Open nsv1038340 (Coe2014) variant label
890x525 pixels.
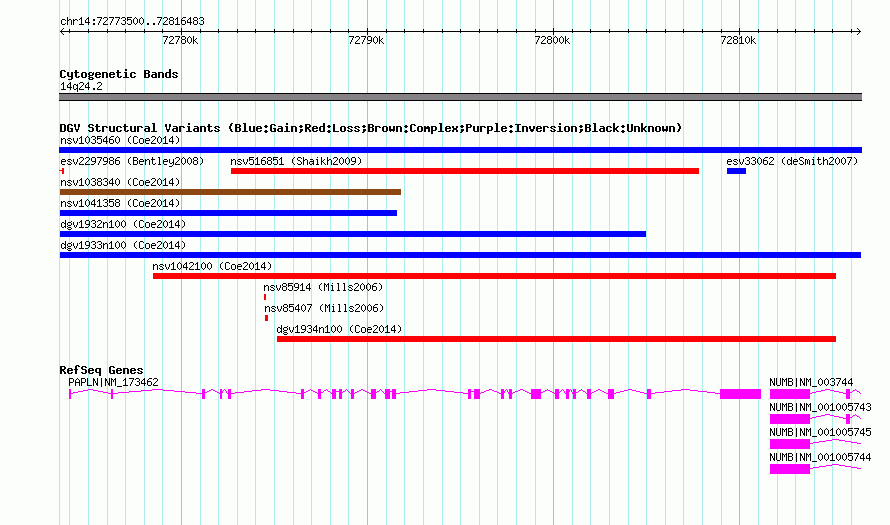(120, 182)
